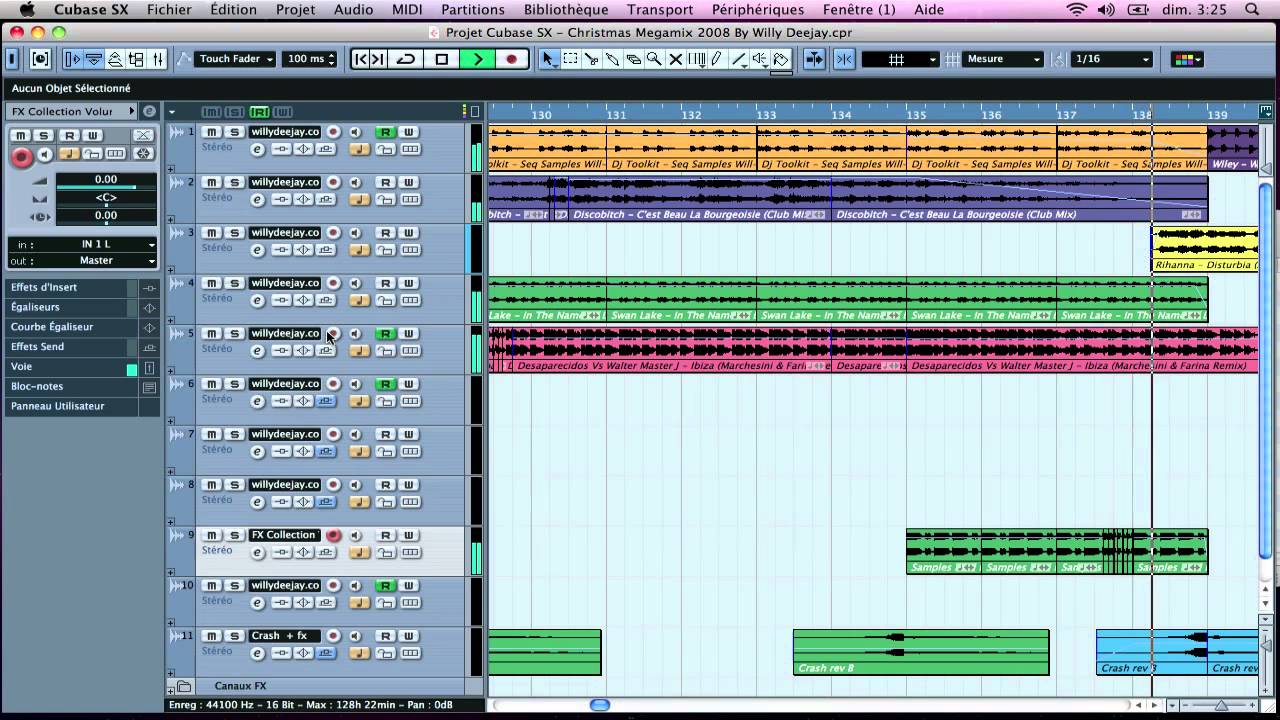Open the Apple menu
This screenshot has height=720, width=1280.
point(27,10)
